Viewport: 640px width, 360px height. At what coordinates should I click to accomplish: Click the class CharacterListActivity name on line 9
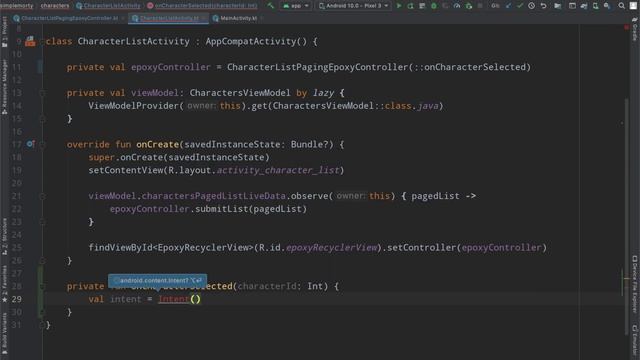click(133, 41)
